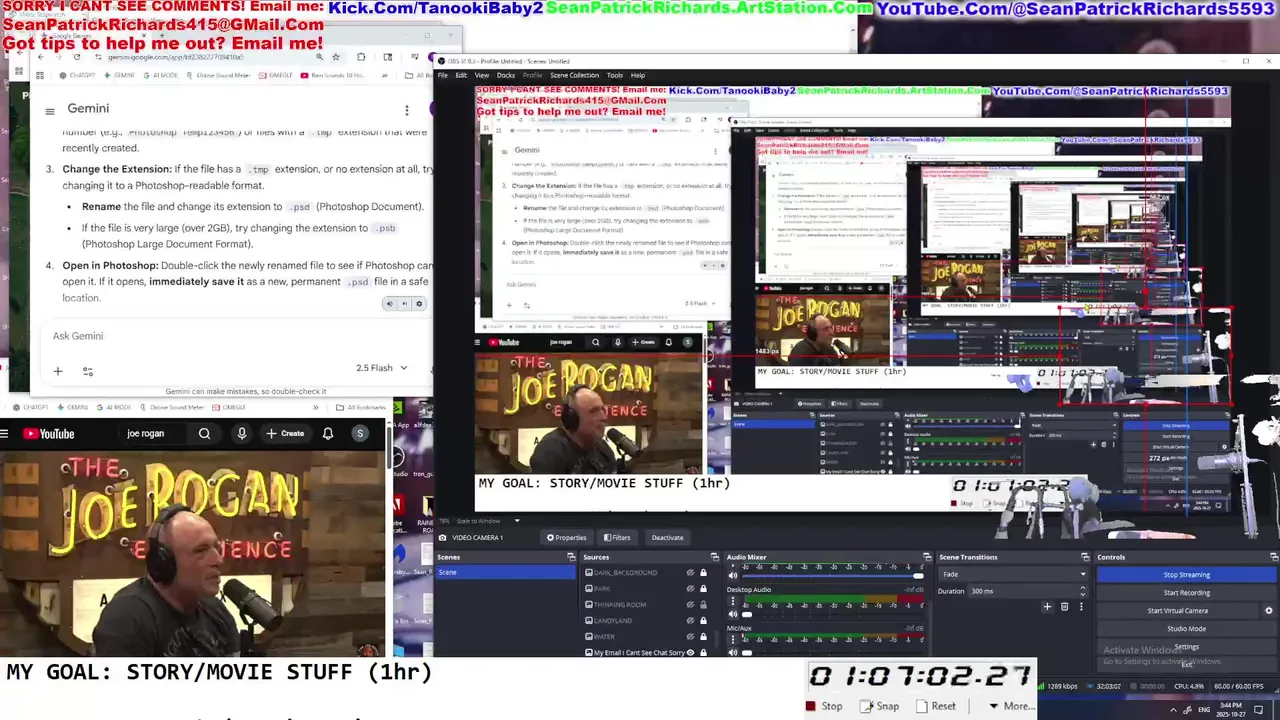Viewport: 1280px width, 720px height.
Task: Toggle lock on PARK source
Action: click(x=703, y=589)
